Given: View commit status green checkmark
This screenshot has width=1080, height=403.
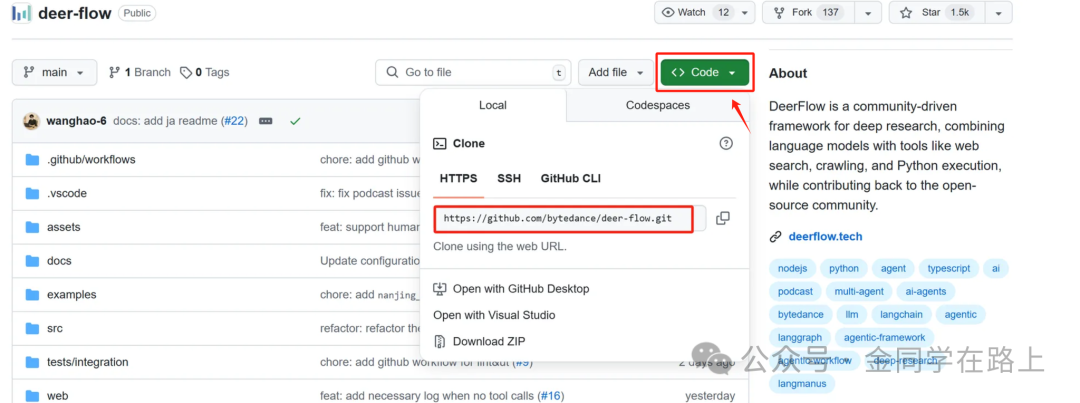Looking at the screenshot, I should pos(295,121).
